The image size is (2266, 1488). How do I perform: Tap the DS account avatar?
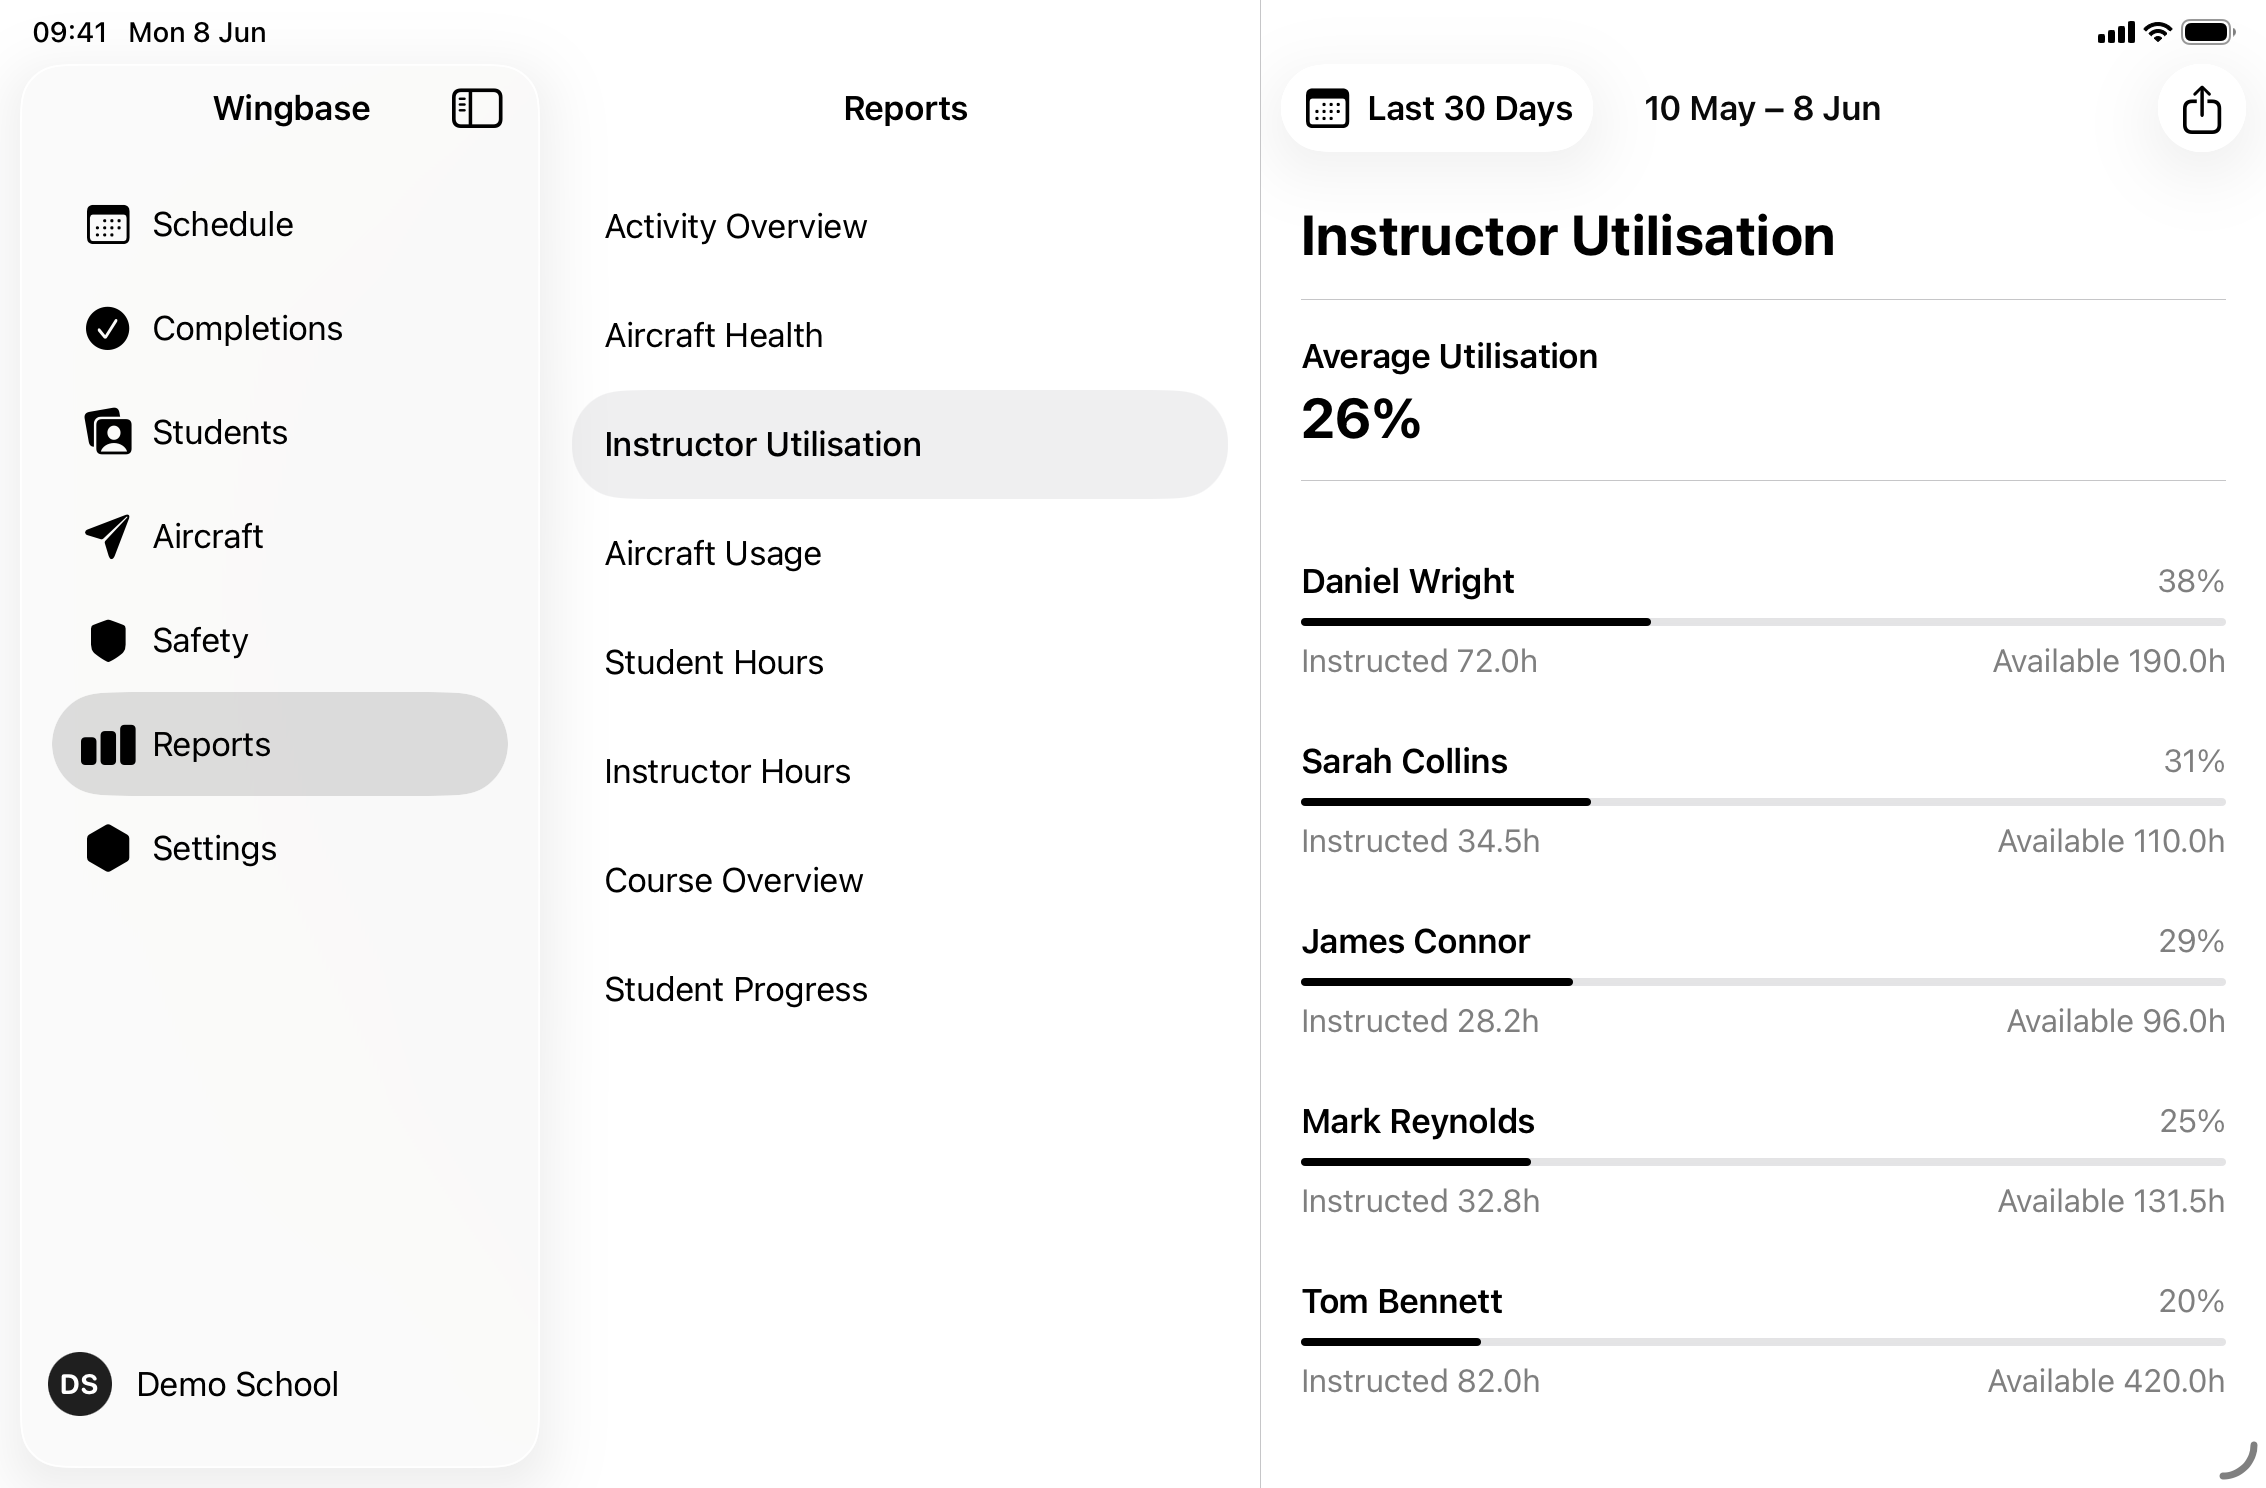tap(80, 1384)
